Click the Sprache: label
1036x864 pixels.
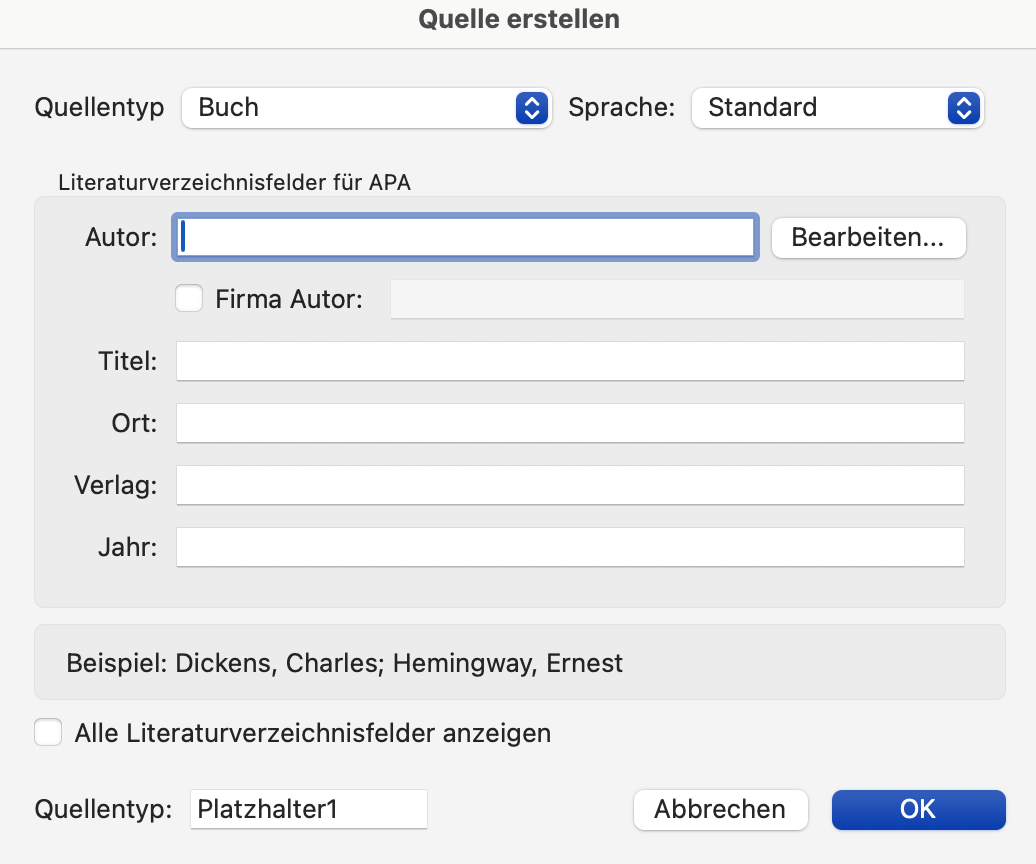point(622,108)
